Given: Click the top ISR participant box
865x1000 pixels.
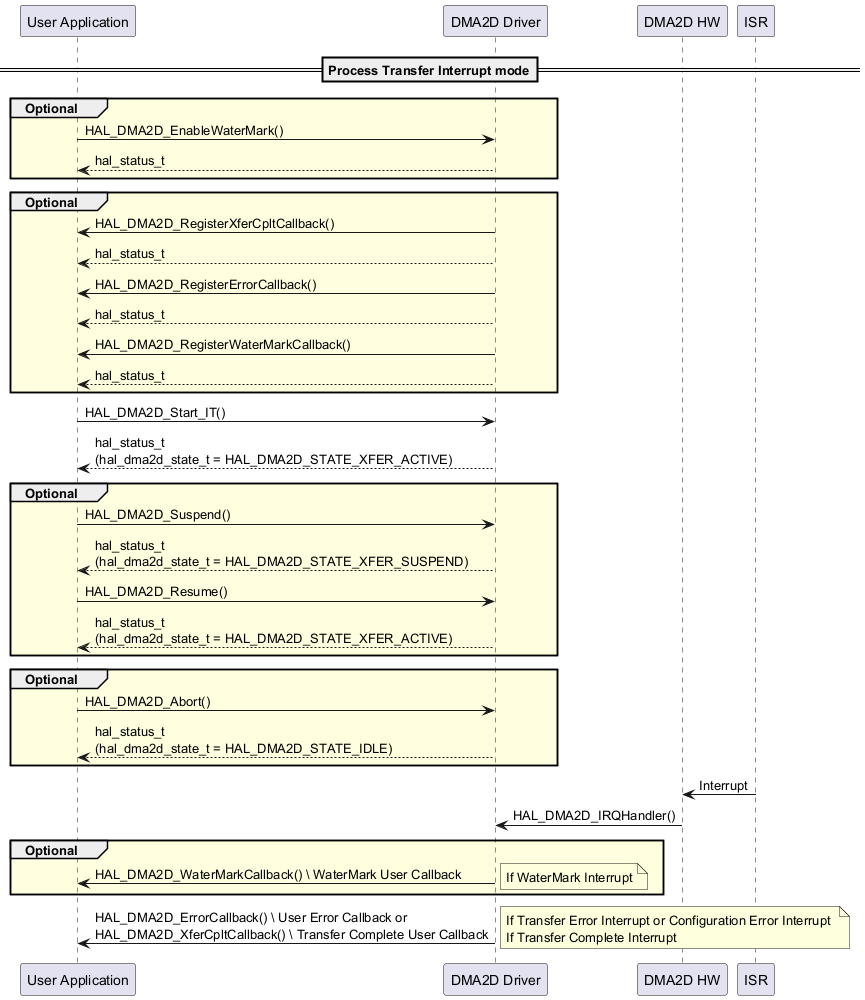Looking at the screenshot, I should [755, 22].
